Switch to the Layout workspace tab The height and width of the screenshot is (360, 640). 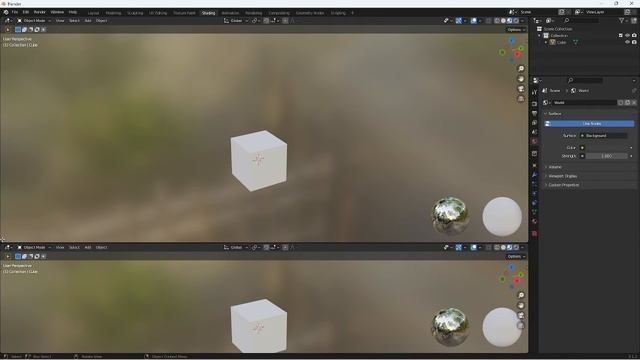(93, 13)
